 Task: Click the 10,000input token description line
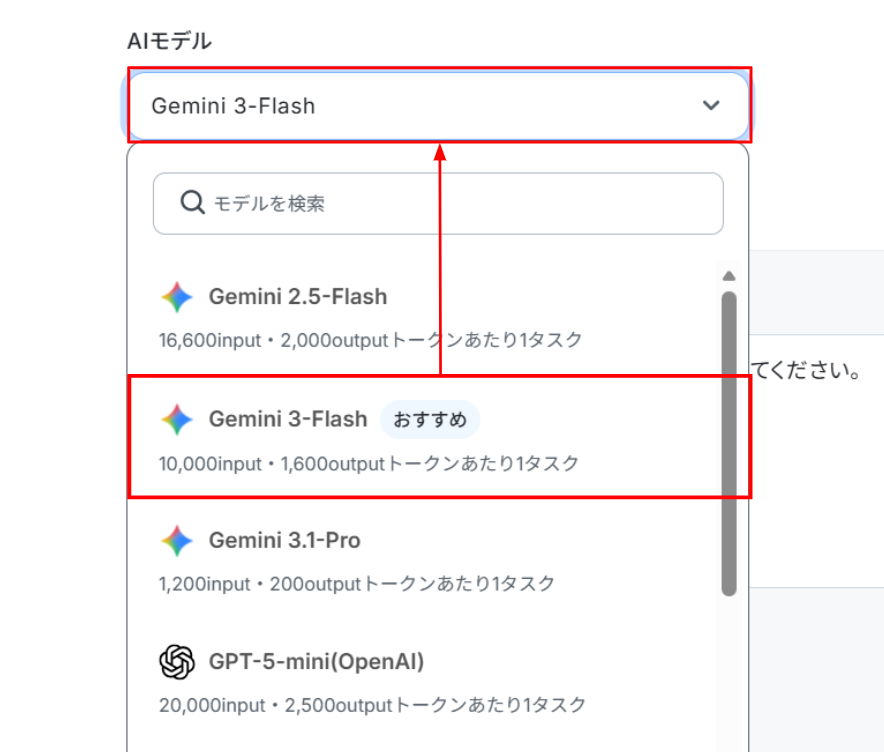click(369, 464)
